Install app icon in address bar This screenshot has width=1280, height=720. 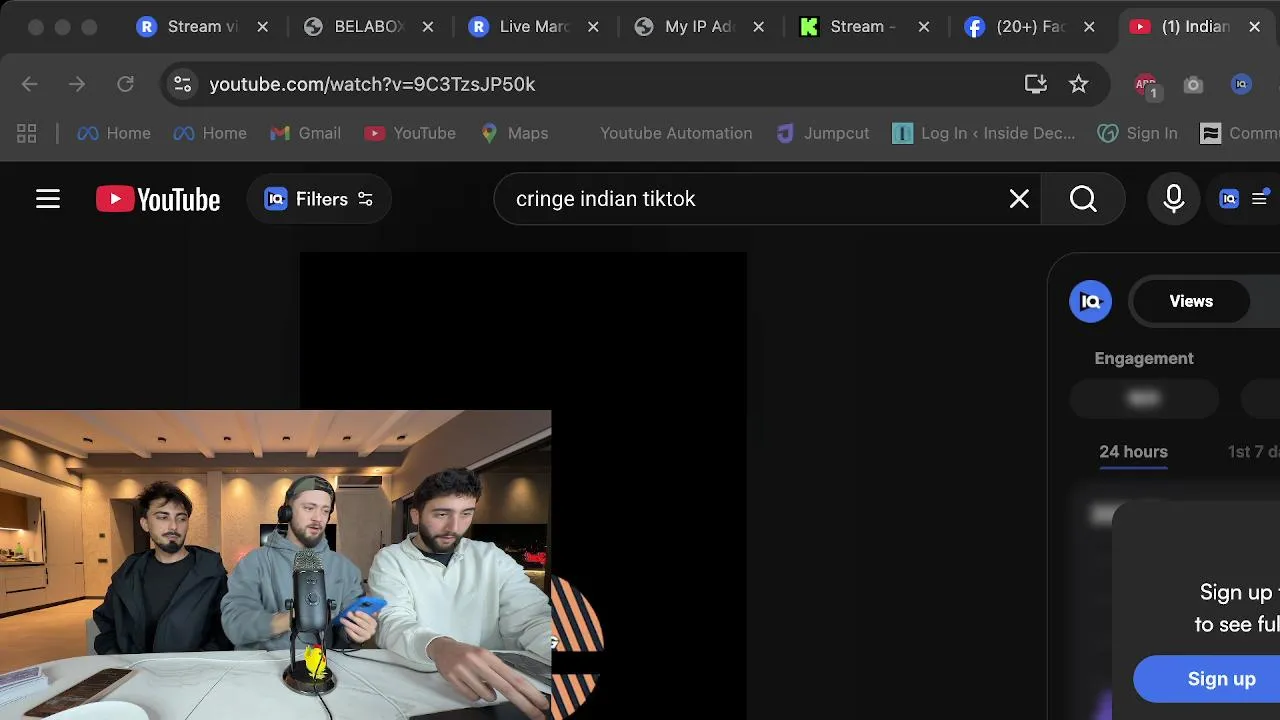(x=1036, y=84)
